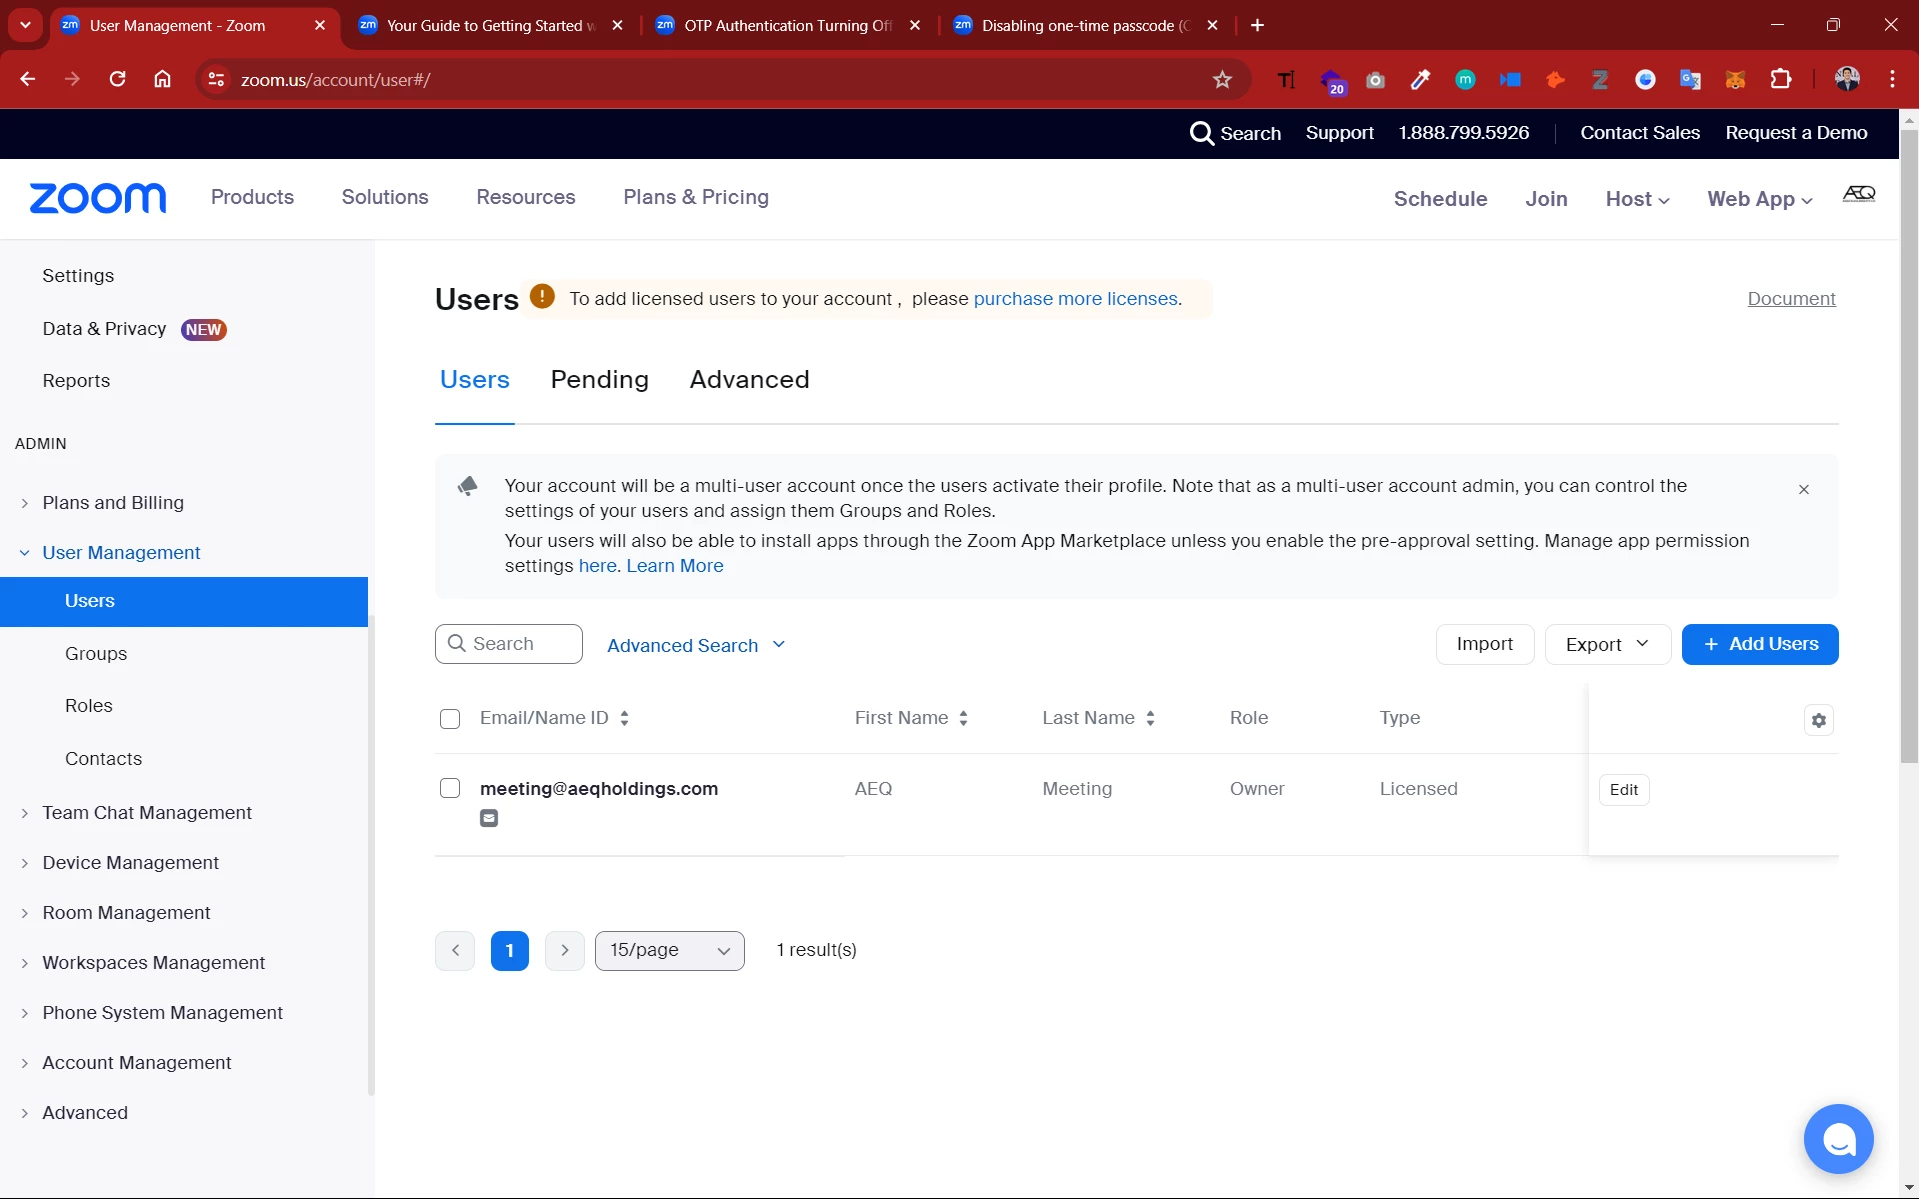Bookmark this page with star icon
The image size is (1919, 1199).
(x=1222, y=80)
